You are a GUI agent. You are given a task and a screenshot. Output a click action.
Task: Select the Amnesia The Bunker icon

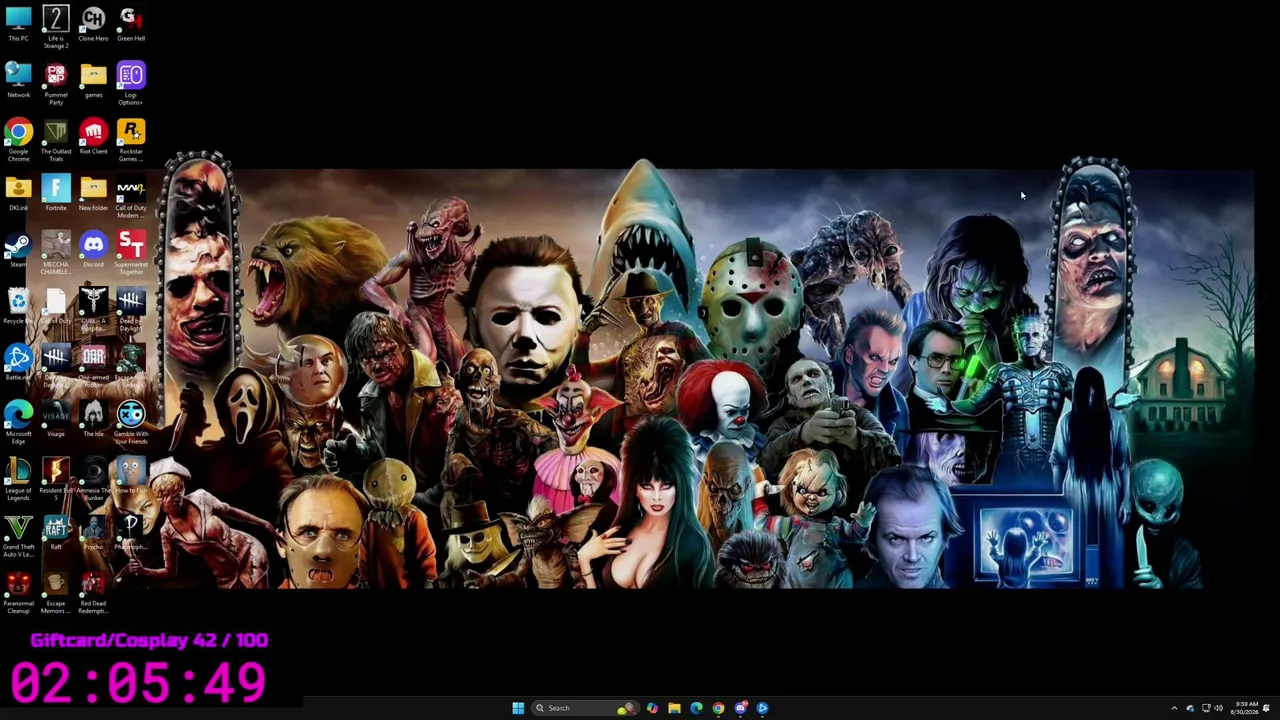tap(93, 479)
